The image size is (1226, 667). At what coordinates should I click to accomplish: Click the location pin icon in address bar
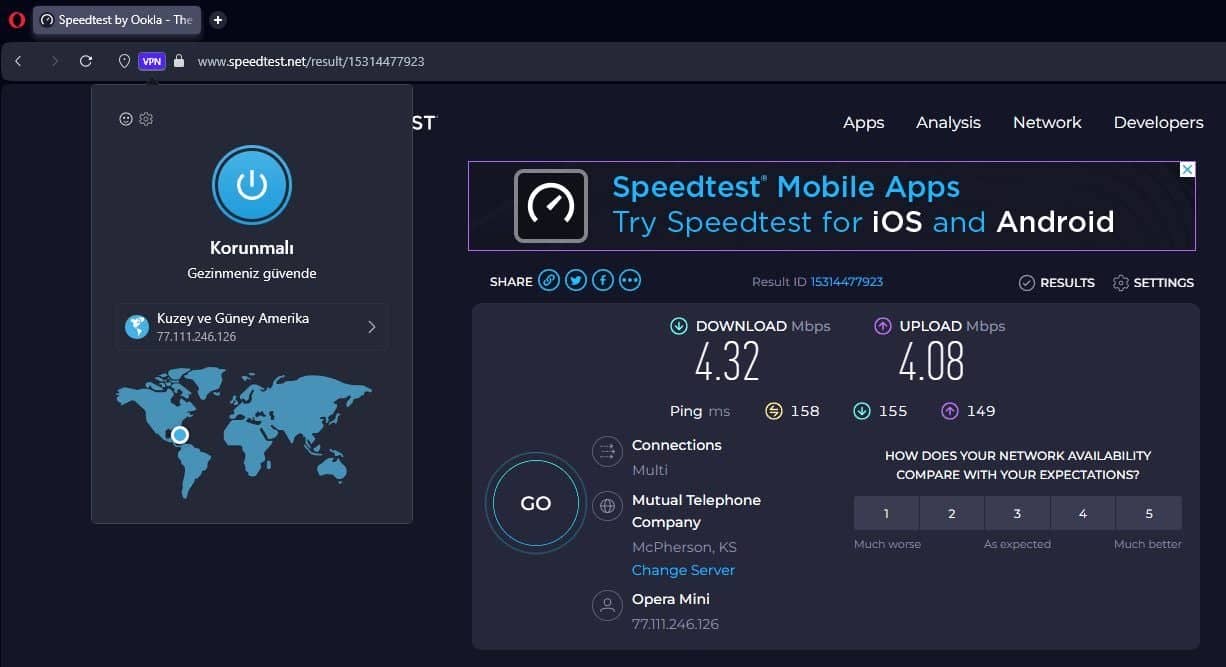pyautogui.click(x=124, y=61)
